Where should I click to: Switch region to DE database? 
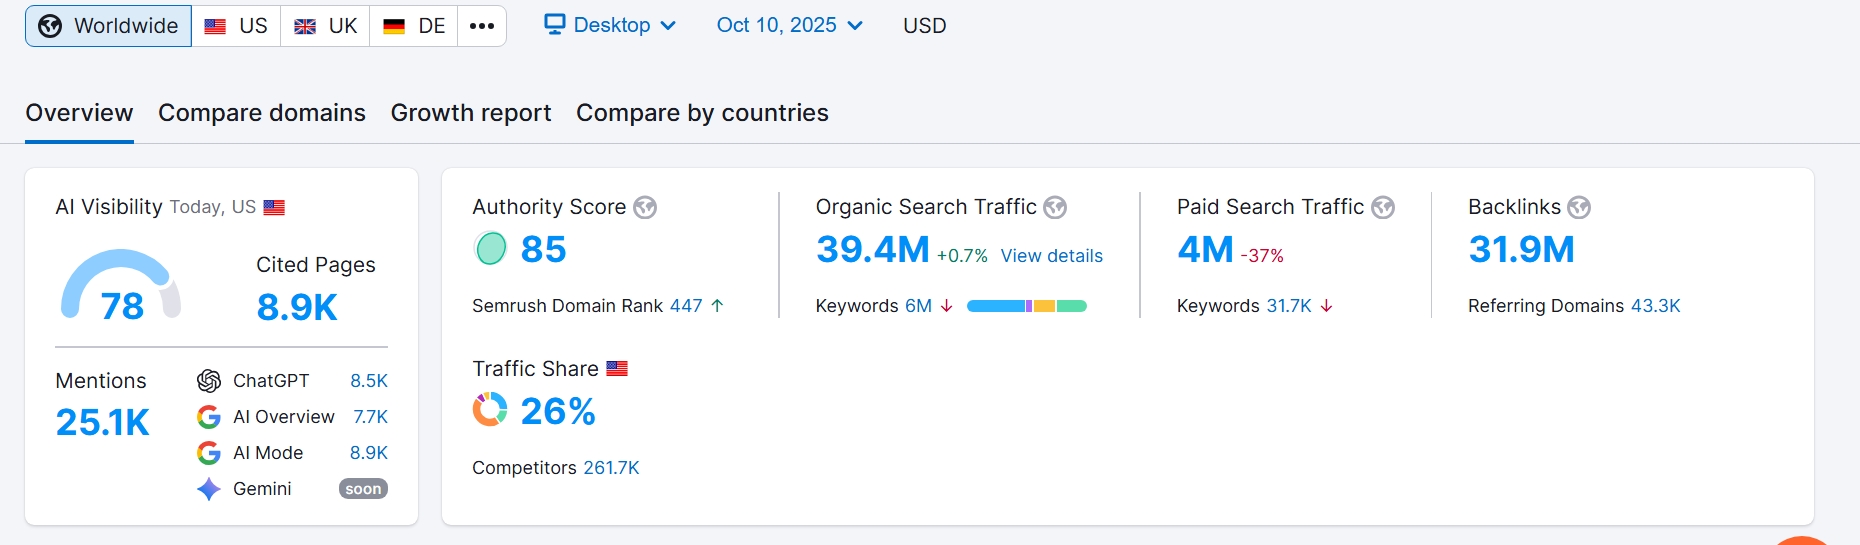414,26
